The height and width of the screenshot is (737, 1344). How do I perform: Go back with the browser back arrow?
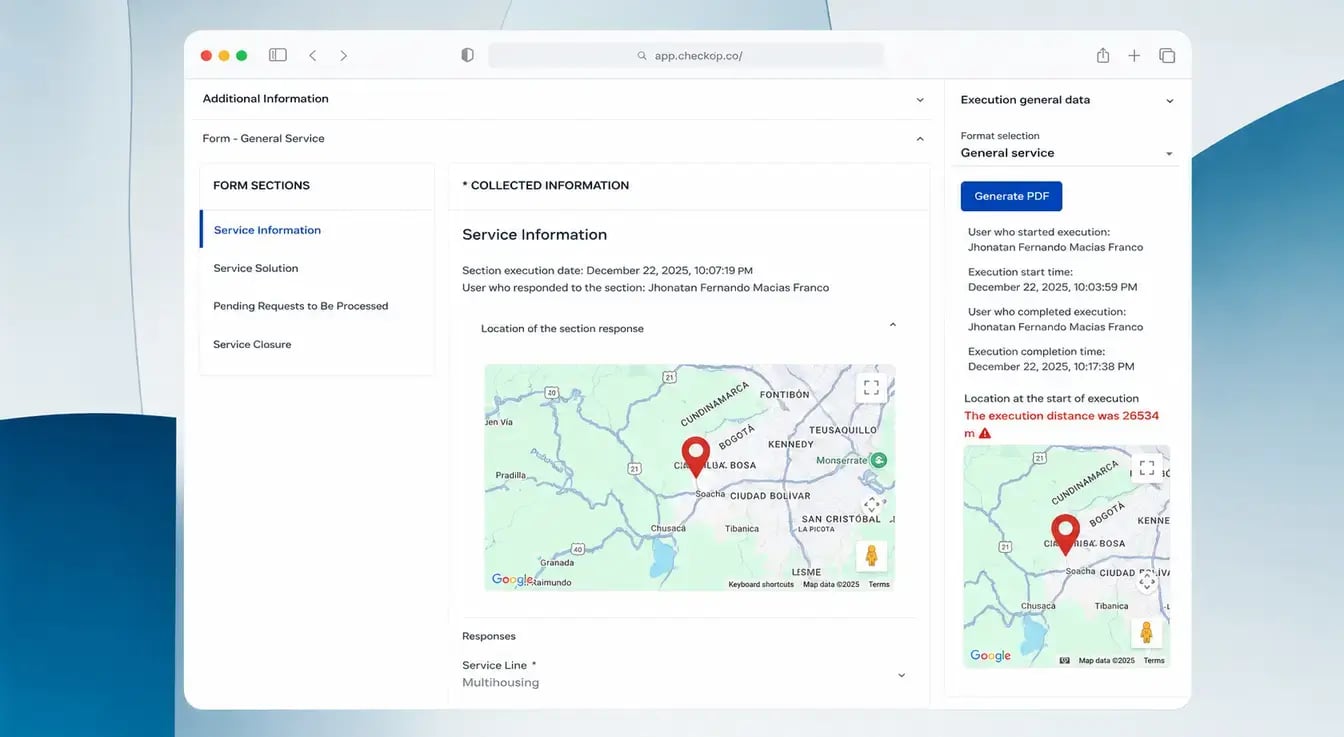pos(313,56)
